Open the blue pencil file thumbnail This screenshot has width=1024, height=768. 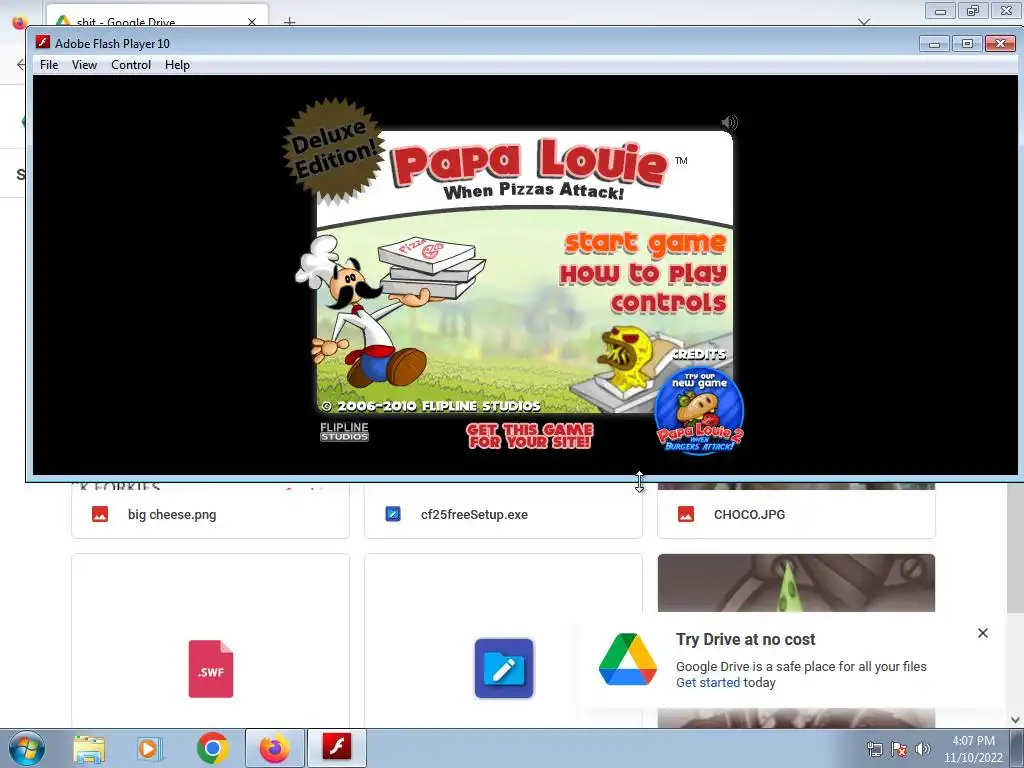(504, 668)
